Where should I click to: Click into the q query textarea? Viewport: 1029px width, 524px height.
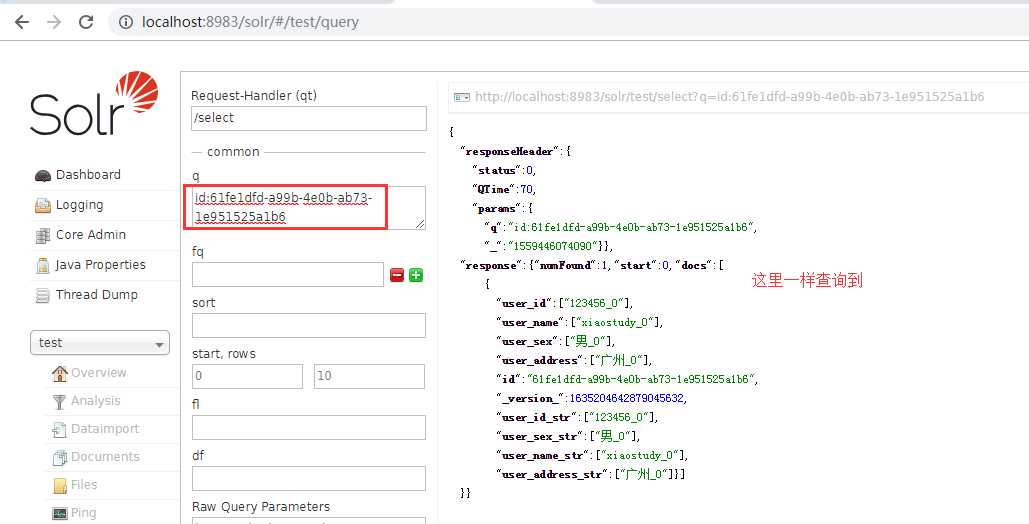(308, 207)
